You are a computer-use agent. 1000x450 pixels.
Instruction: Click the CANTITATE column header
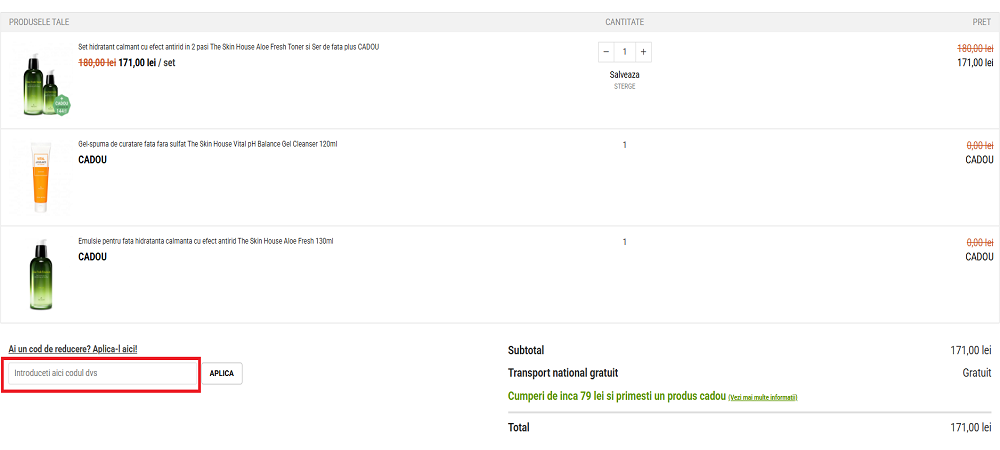click(624, 21)
